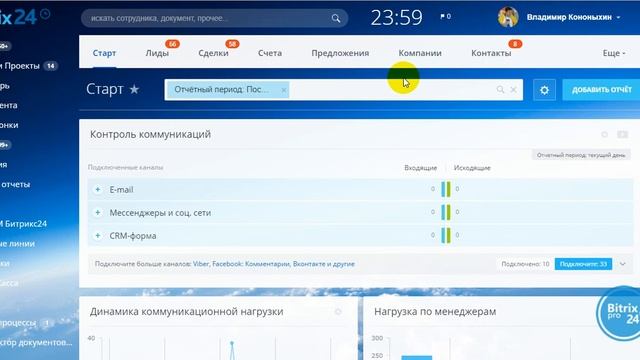640x360 pixels.
Task: Open the Лиды tab
Action: click(157, 53)
